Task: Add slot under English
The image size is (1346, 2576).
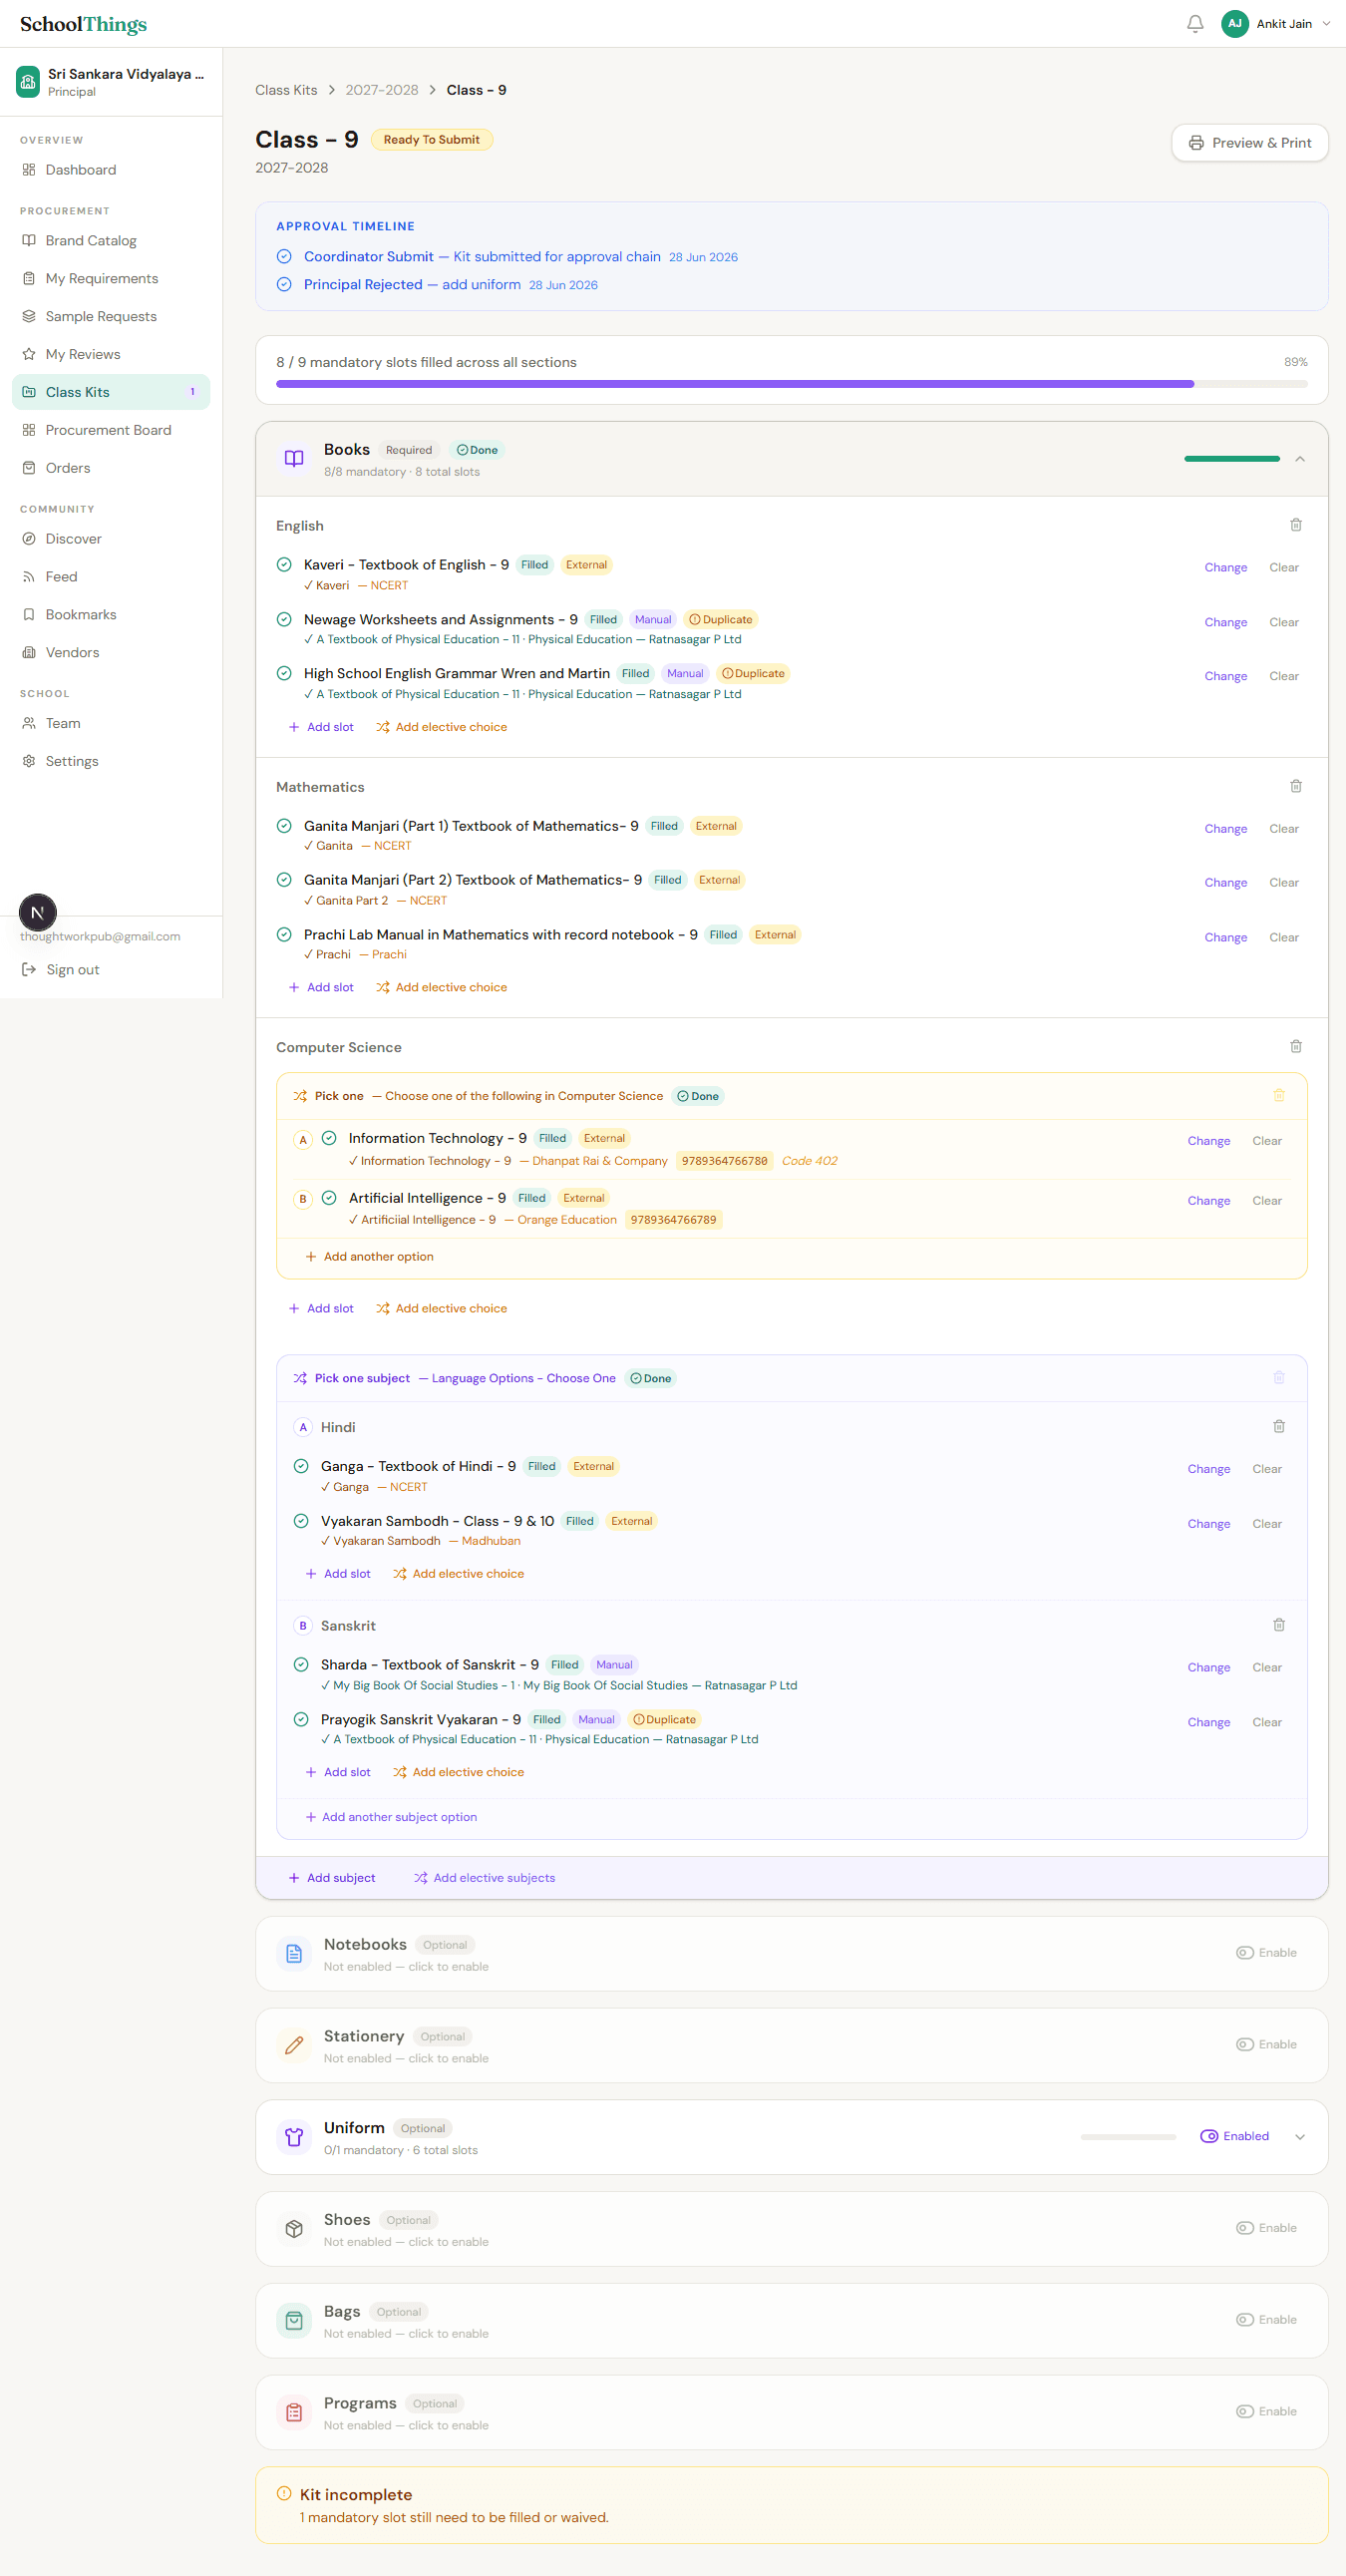Action: click(x=321, y=727)
